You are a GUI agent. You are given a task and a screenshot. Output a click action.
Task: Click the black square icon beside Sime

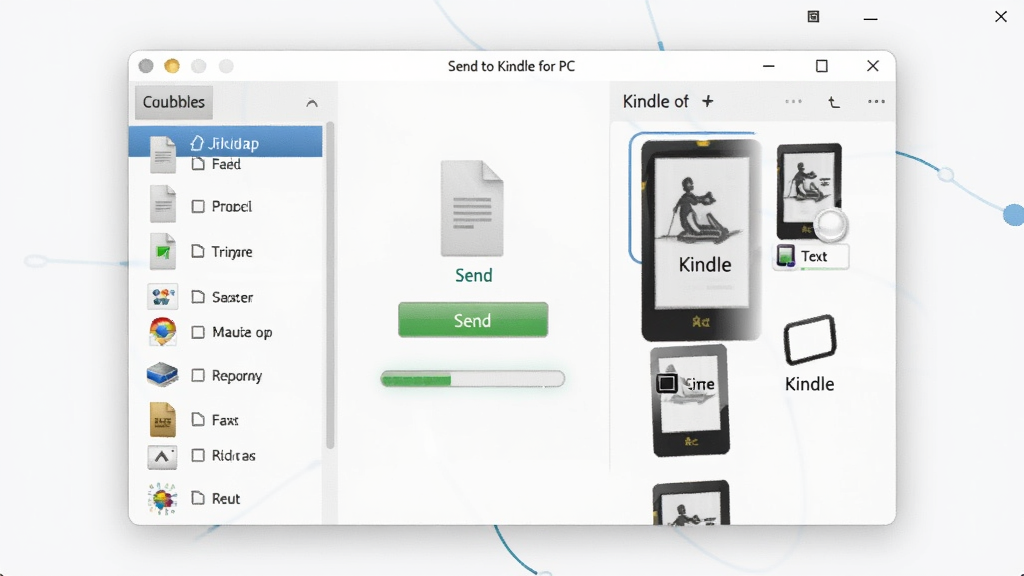pos(667,383)
